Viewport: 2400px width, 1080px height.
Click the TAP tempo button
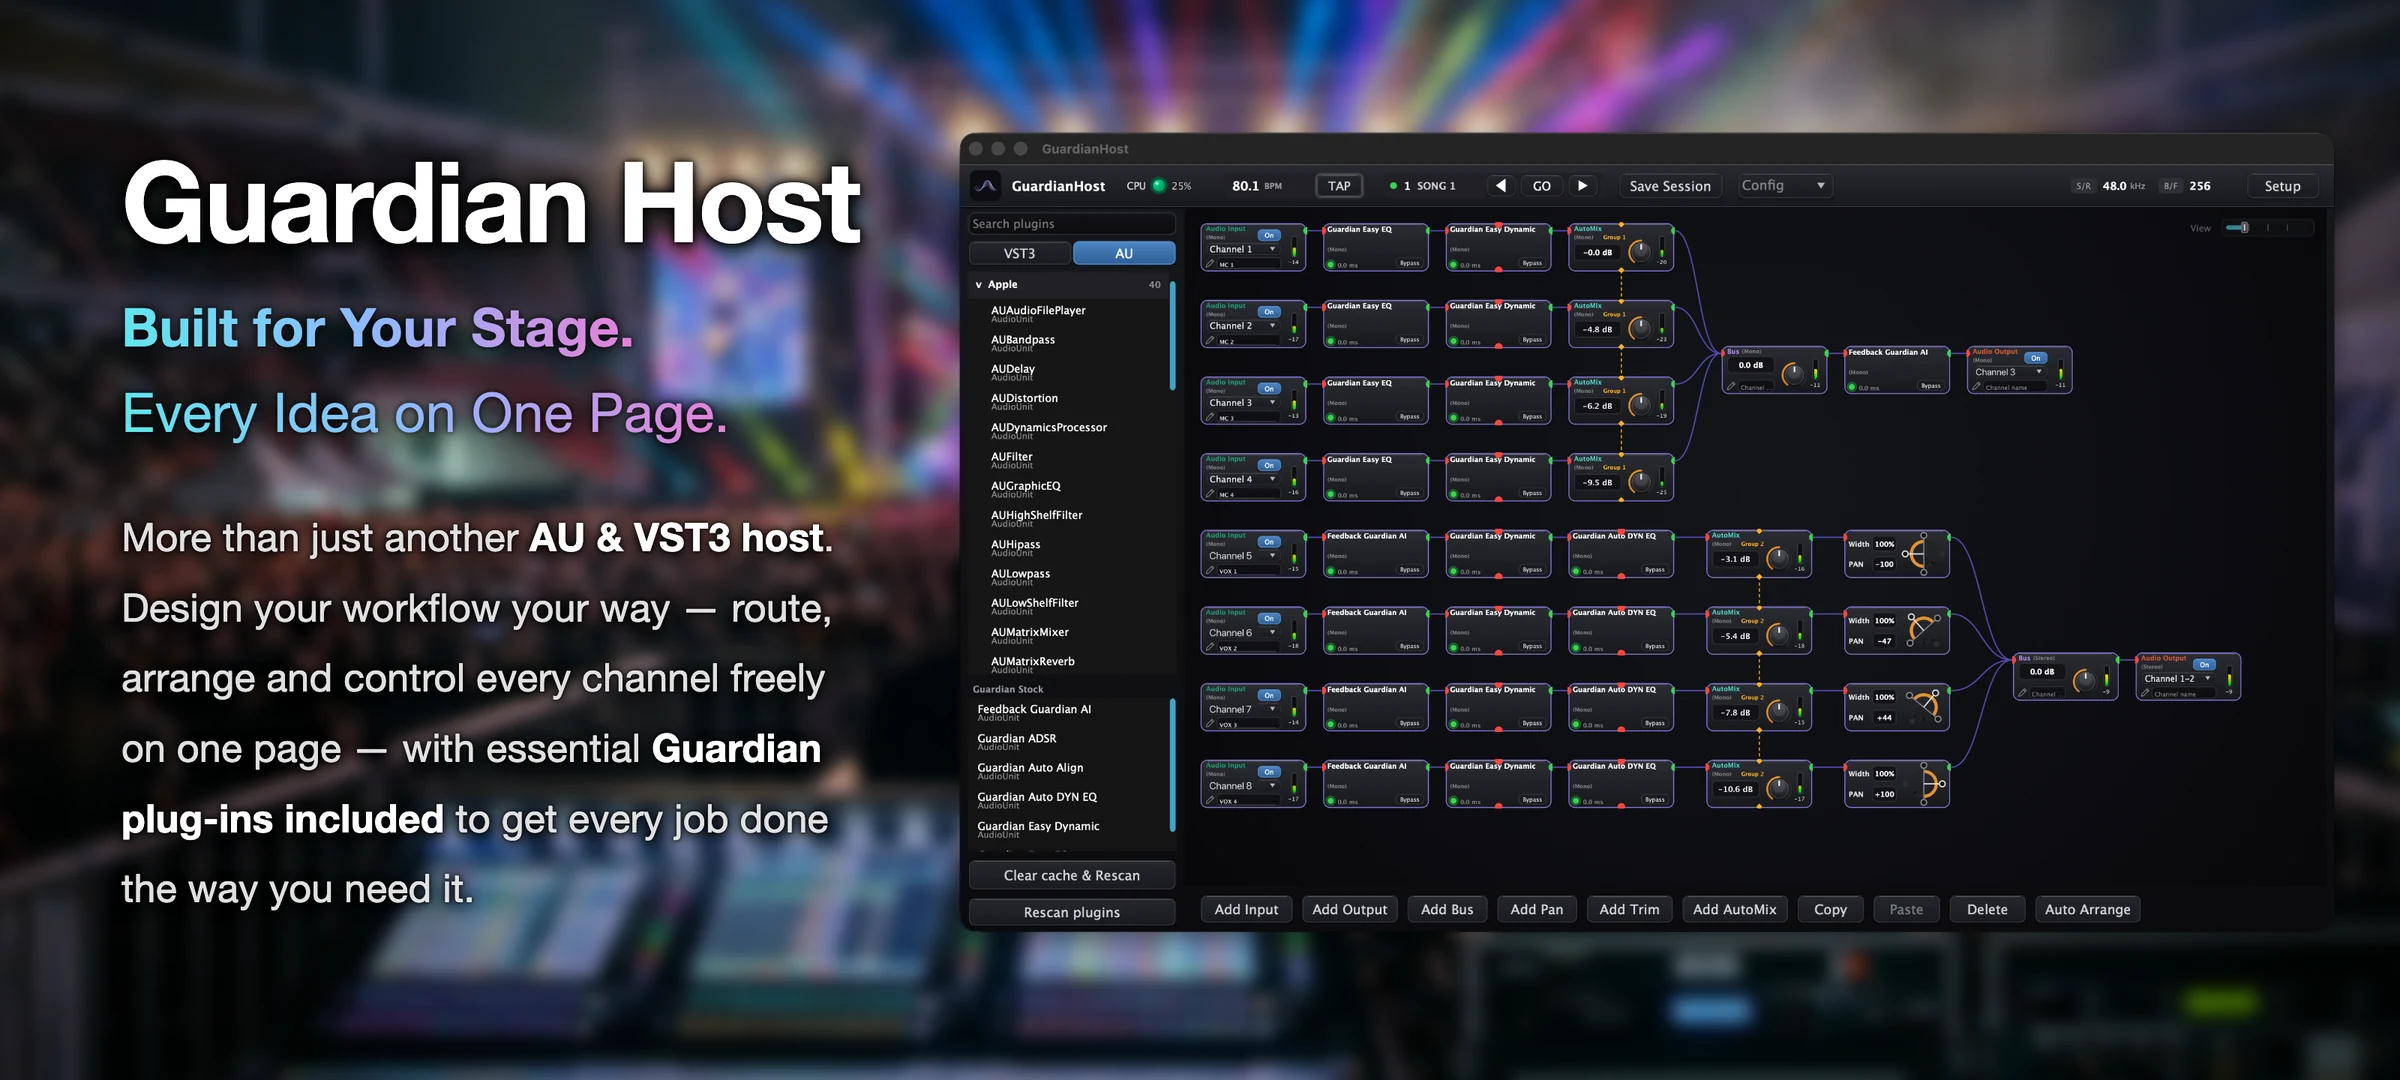tap(1339, 186)
